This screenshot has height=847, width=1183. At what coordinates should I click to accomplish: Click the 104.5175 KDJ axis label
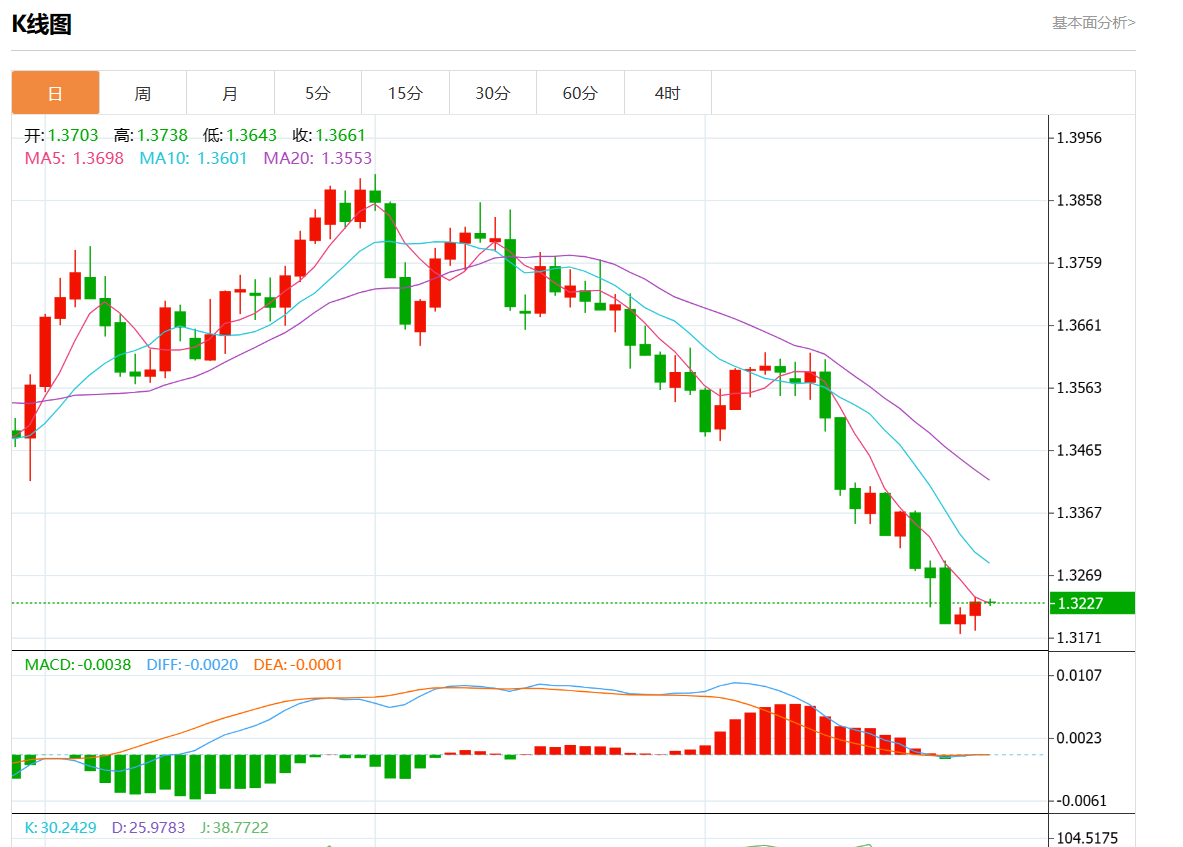click(x=1087, y=838)
